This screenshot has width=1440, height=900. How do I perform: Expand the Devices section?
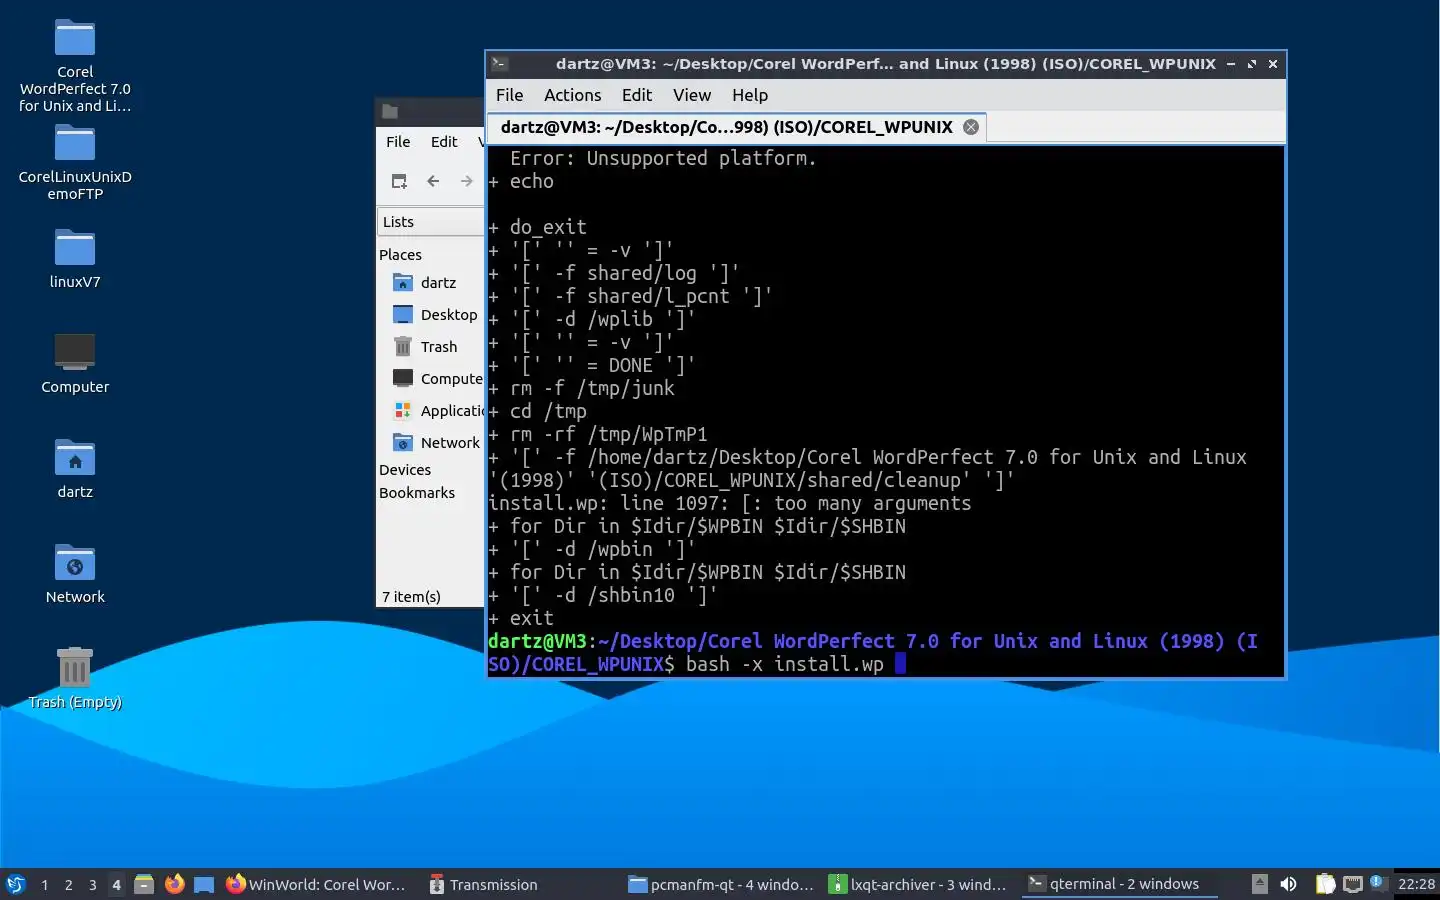coord(405,470)
